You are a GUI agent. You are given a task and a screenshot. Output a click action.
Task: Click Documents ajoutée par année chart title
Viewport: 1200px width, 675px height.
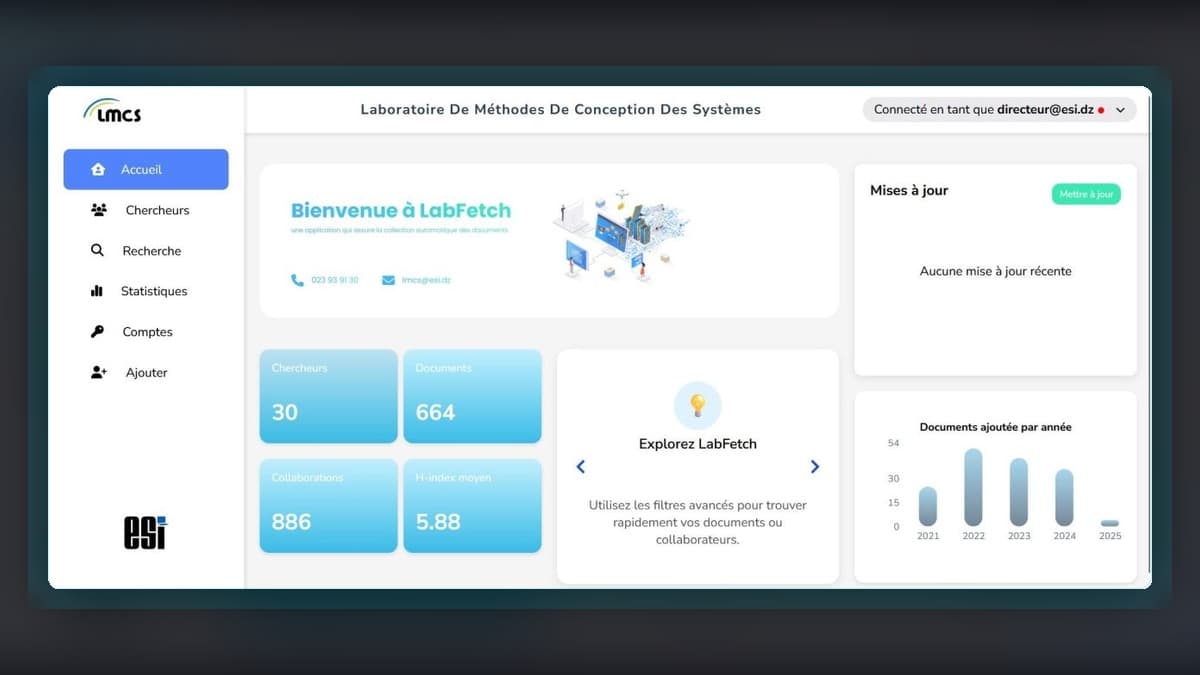996,427
